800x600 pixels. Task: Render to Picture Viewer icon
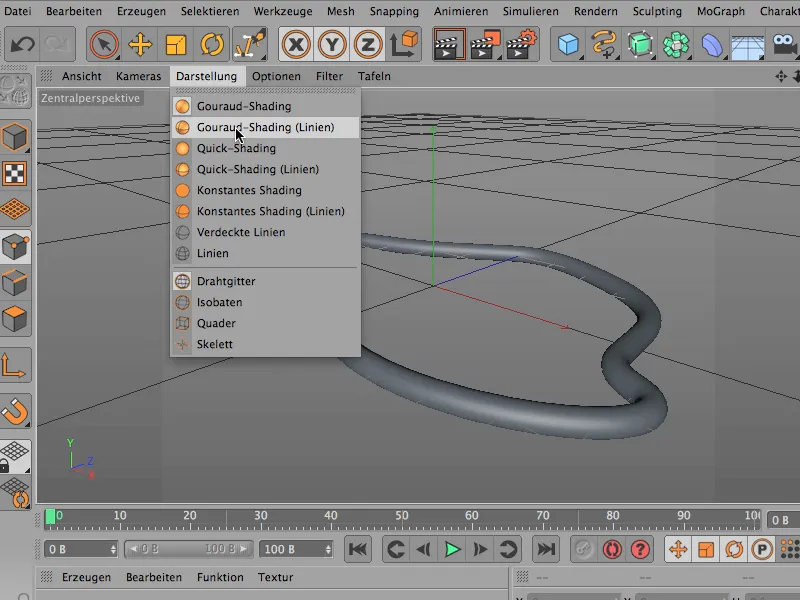[485, 44]
